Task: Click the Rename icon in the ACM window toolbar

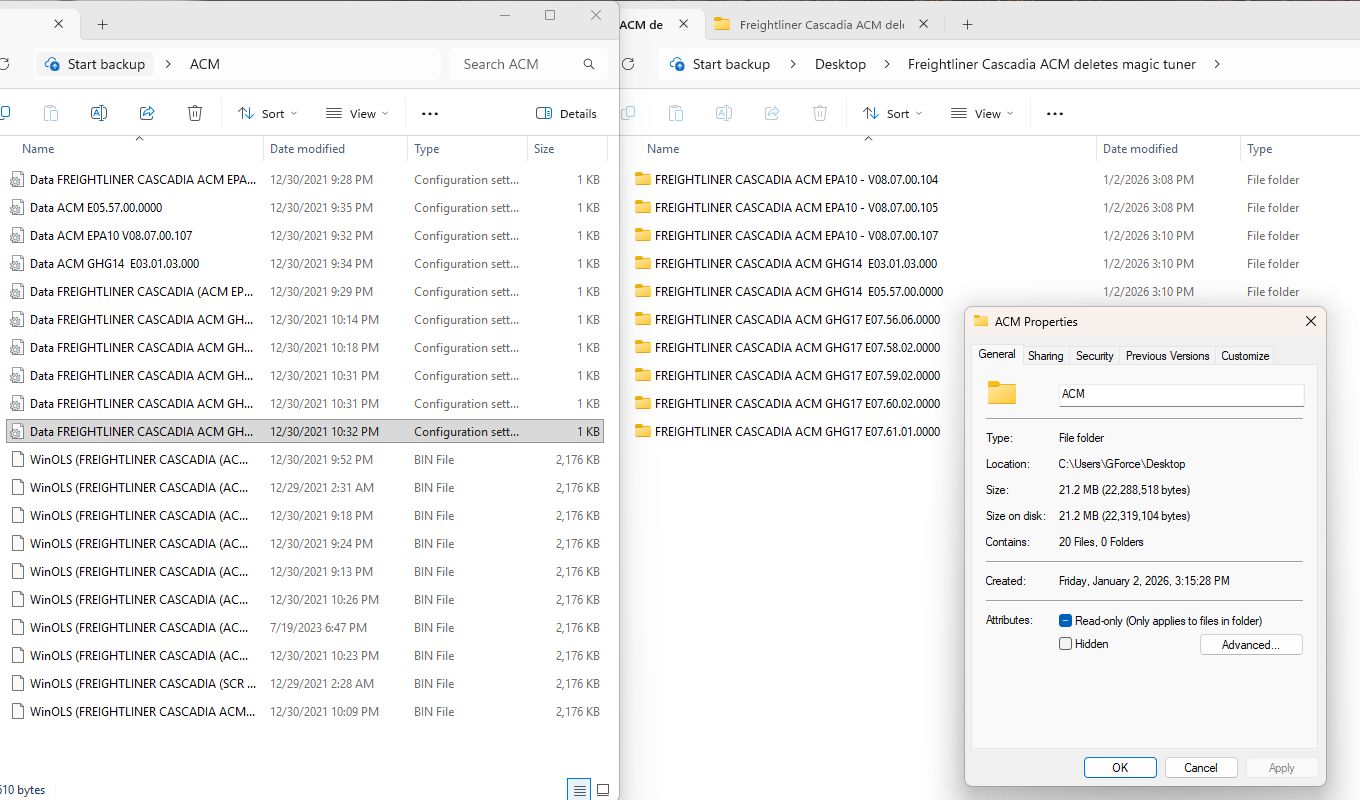Action: pyautogui.click(x=99, y=114)
